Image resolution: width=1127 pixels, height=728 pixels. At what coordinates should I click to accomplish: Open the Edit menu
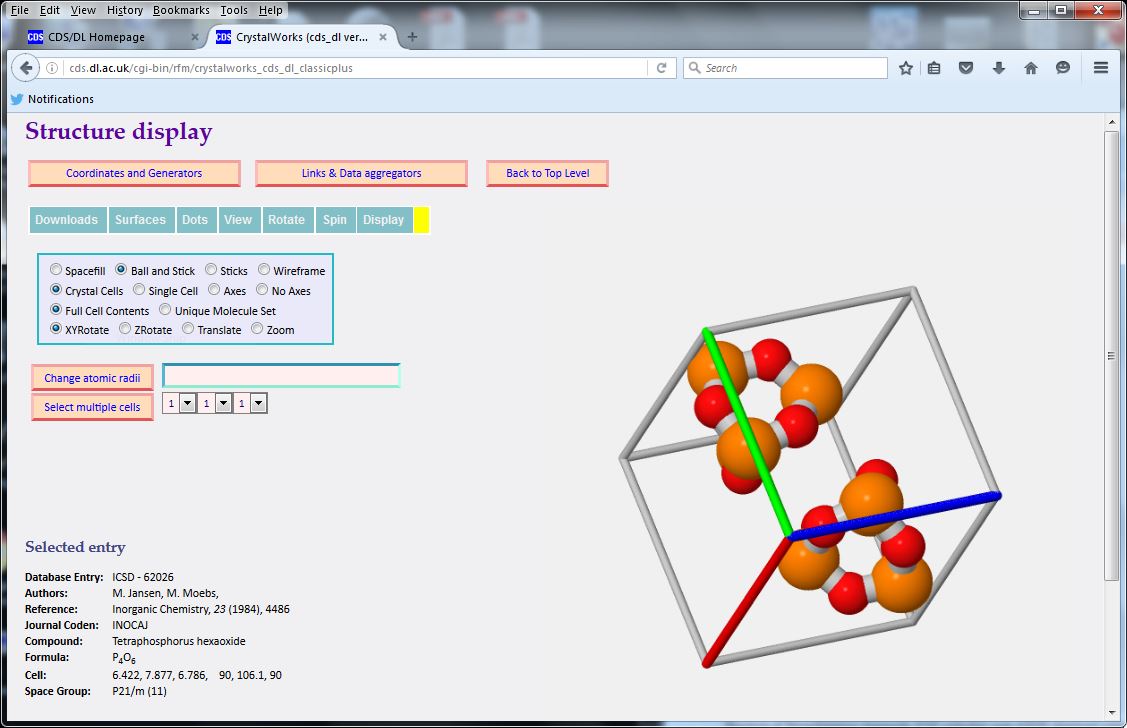50,10
